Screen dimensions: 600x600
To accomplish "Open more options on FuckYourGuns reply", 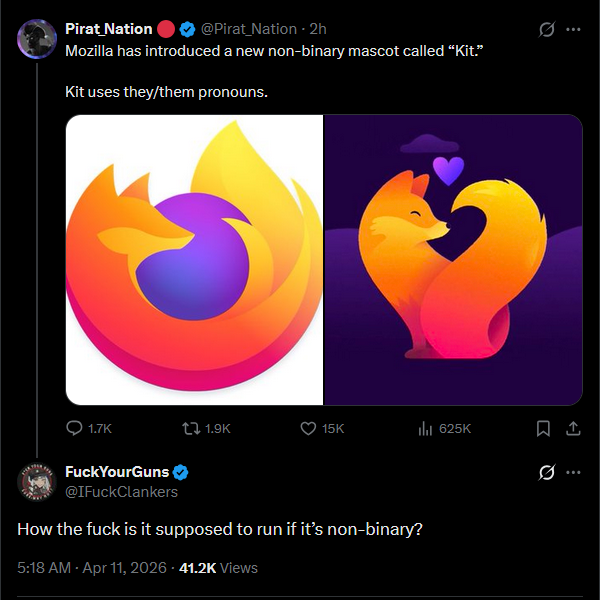I will tap(573, 472).
